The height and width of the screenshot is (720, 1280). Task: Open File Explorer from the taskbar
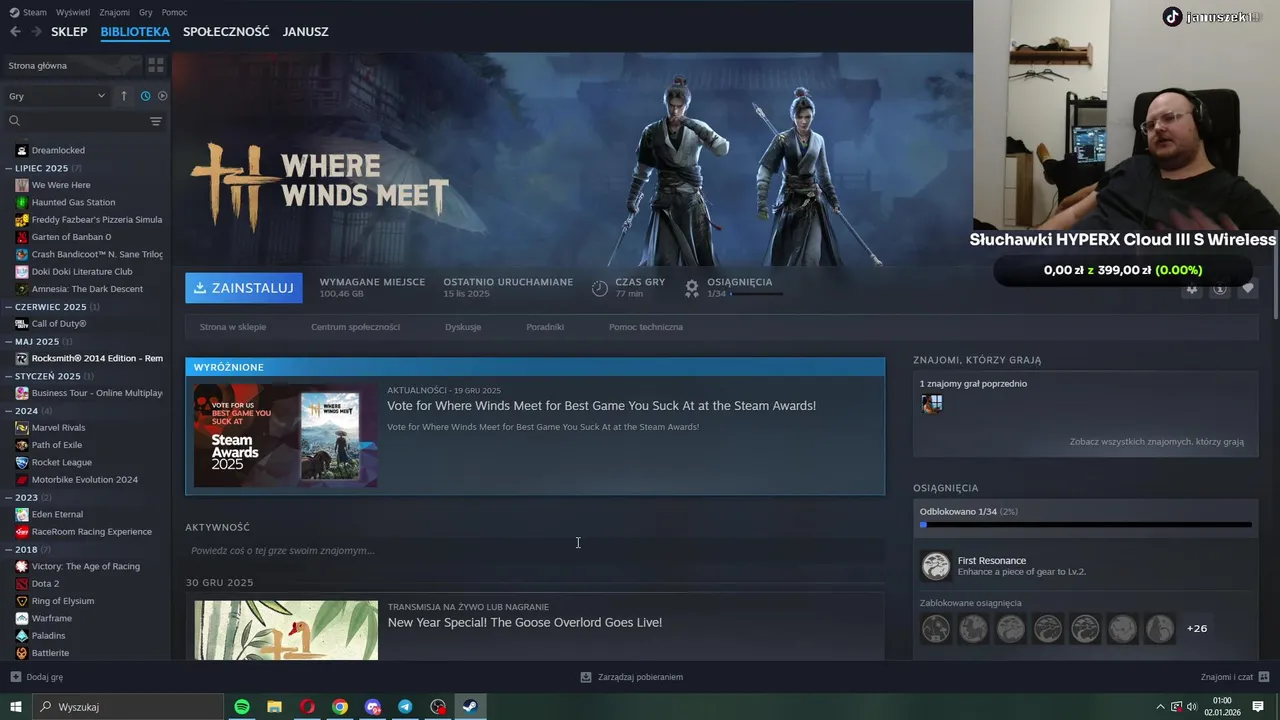coord(274,707)
